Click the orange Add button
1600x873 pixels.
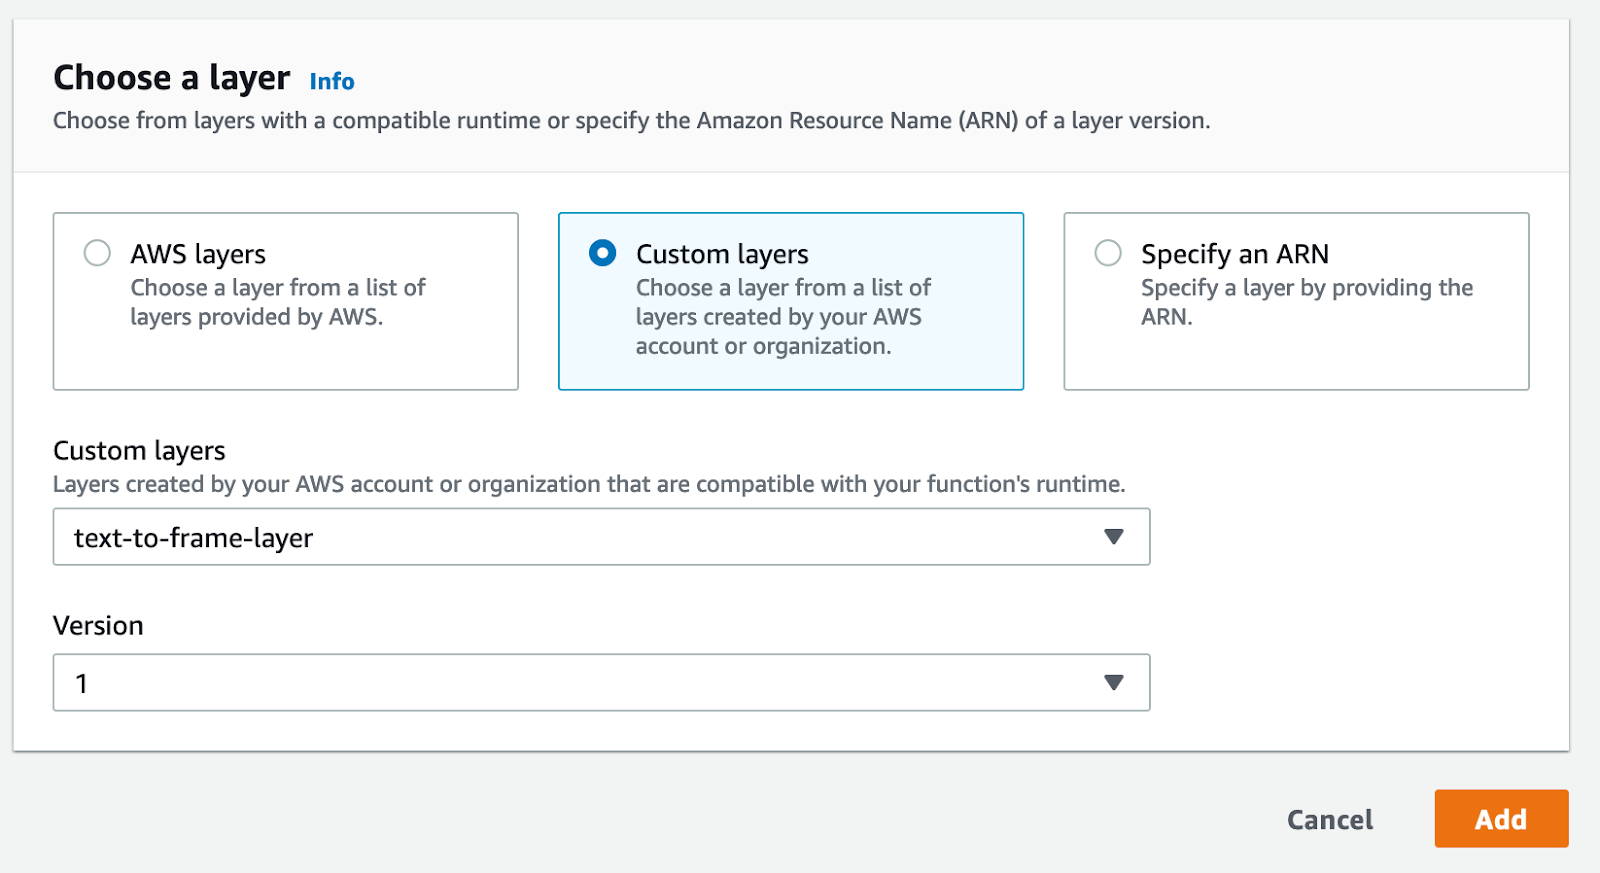tap(1501, 819)
